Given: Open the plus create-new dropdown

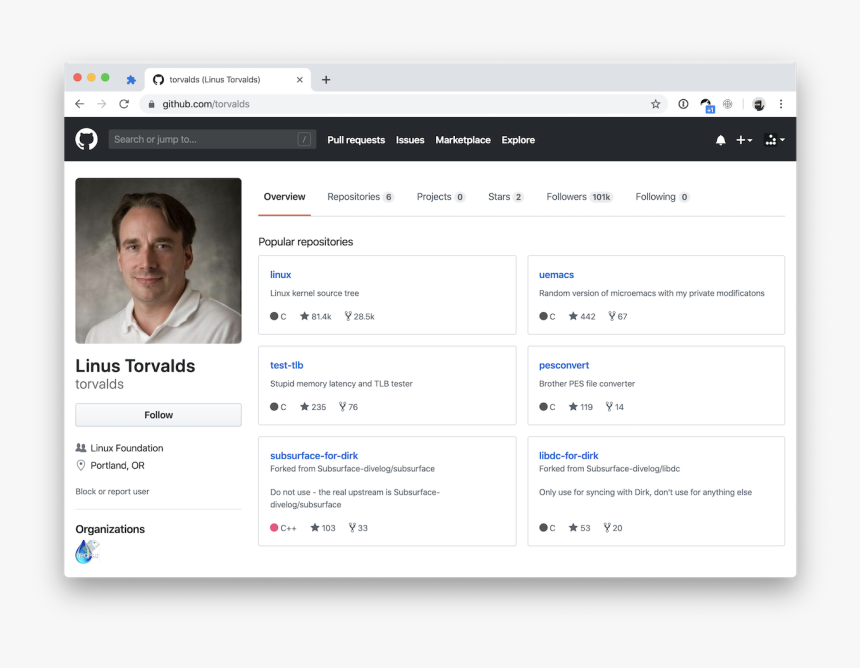Looking at the screenshot, I should 744,140.
